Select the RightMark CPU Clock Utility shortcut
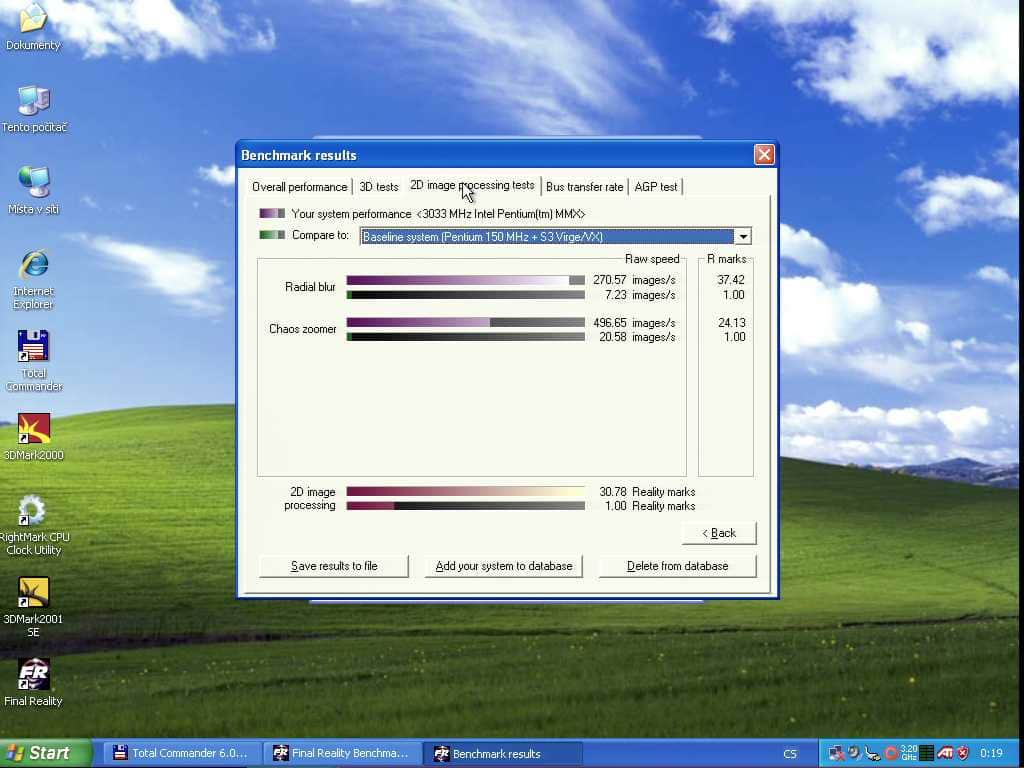This screenshot has width=1024, height=768. pyautogui.click(x=33, y=526)
